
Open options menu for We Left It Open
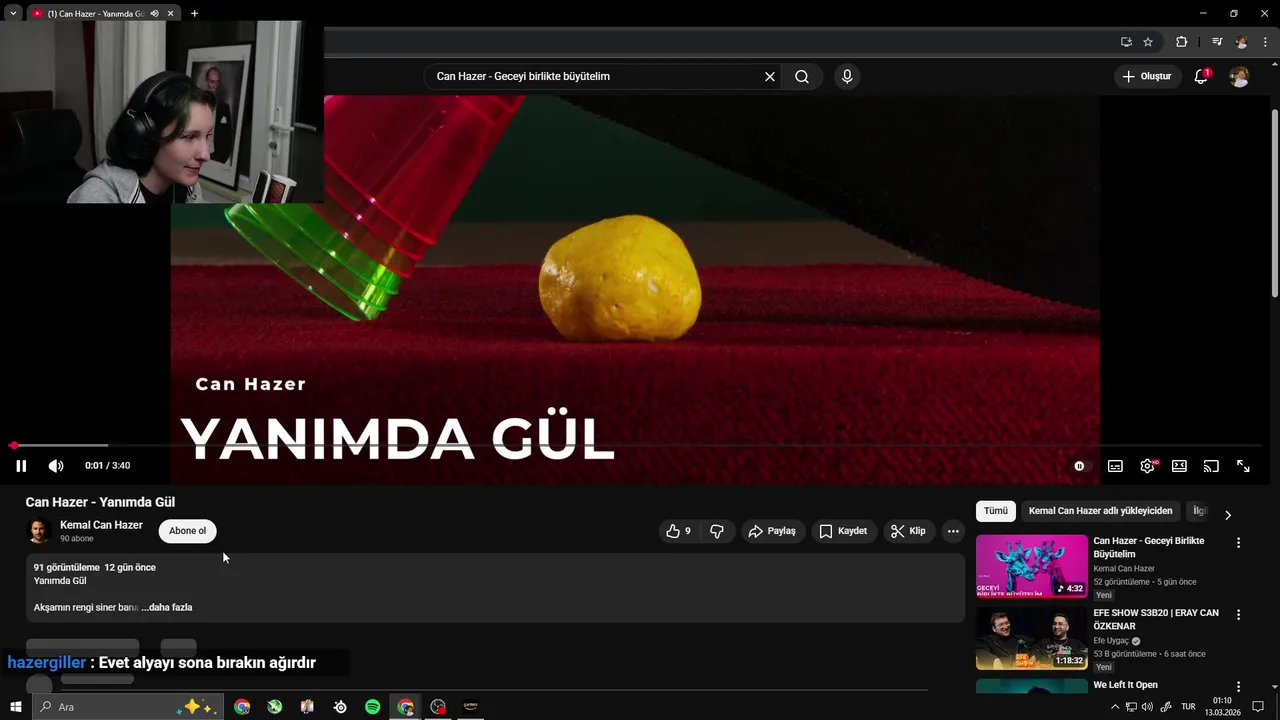point(1239,687)
